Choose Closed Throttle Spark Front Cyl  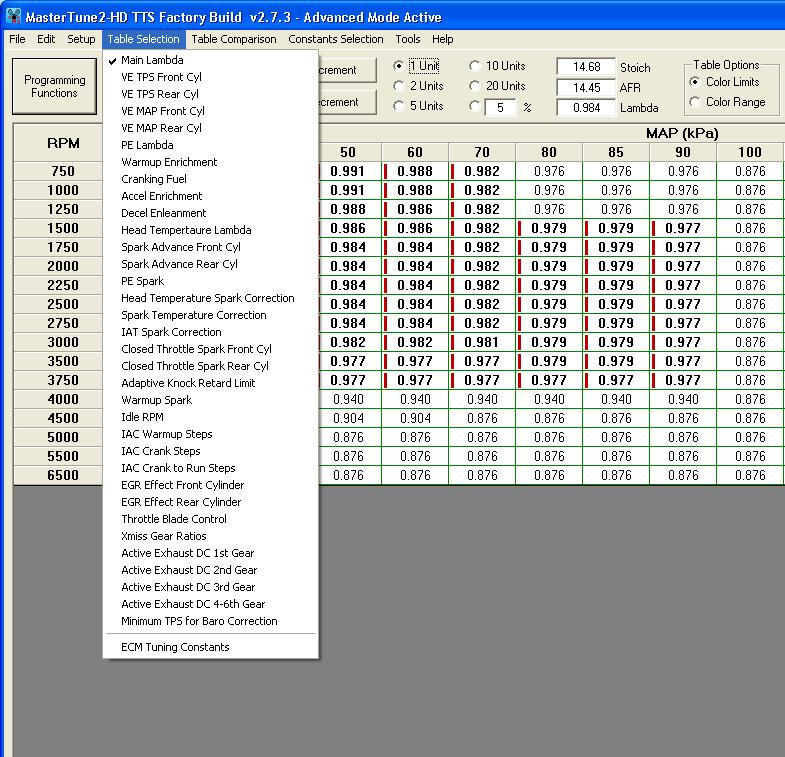[x=210, y=349]
